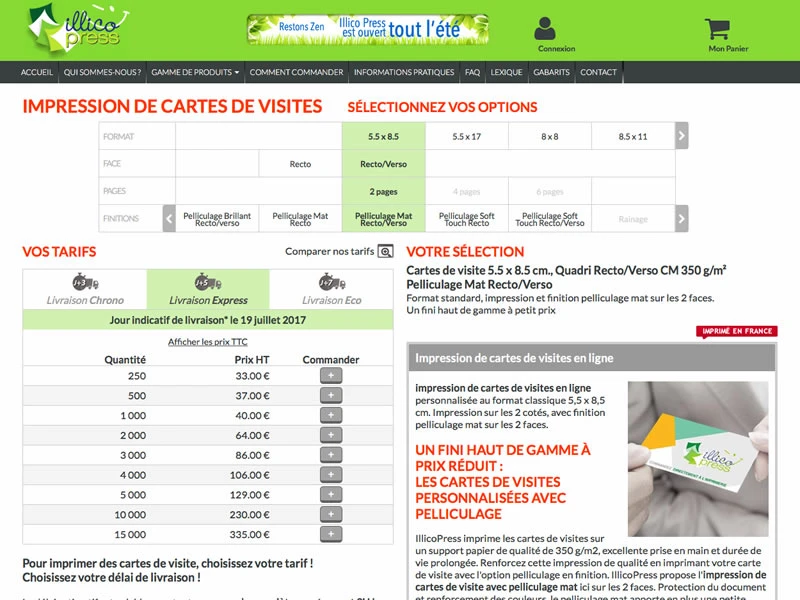800x600 pixels.
Task: Open the Lexique menu item
Action: click(x=507, y=72)
